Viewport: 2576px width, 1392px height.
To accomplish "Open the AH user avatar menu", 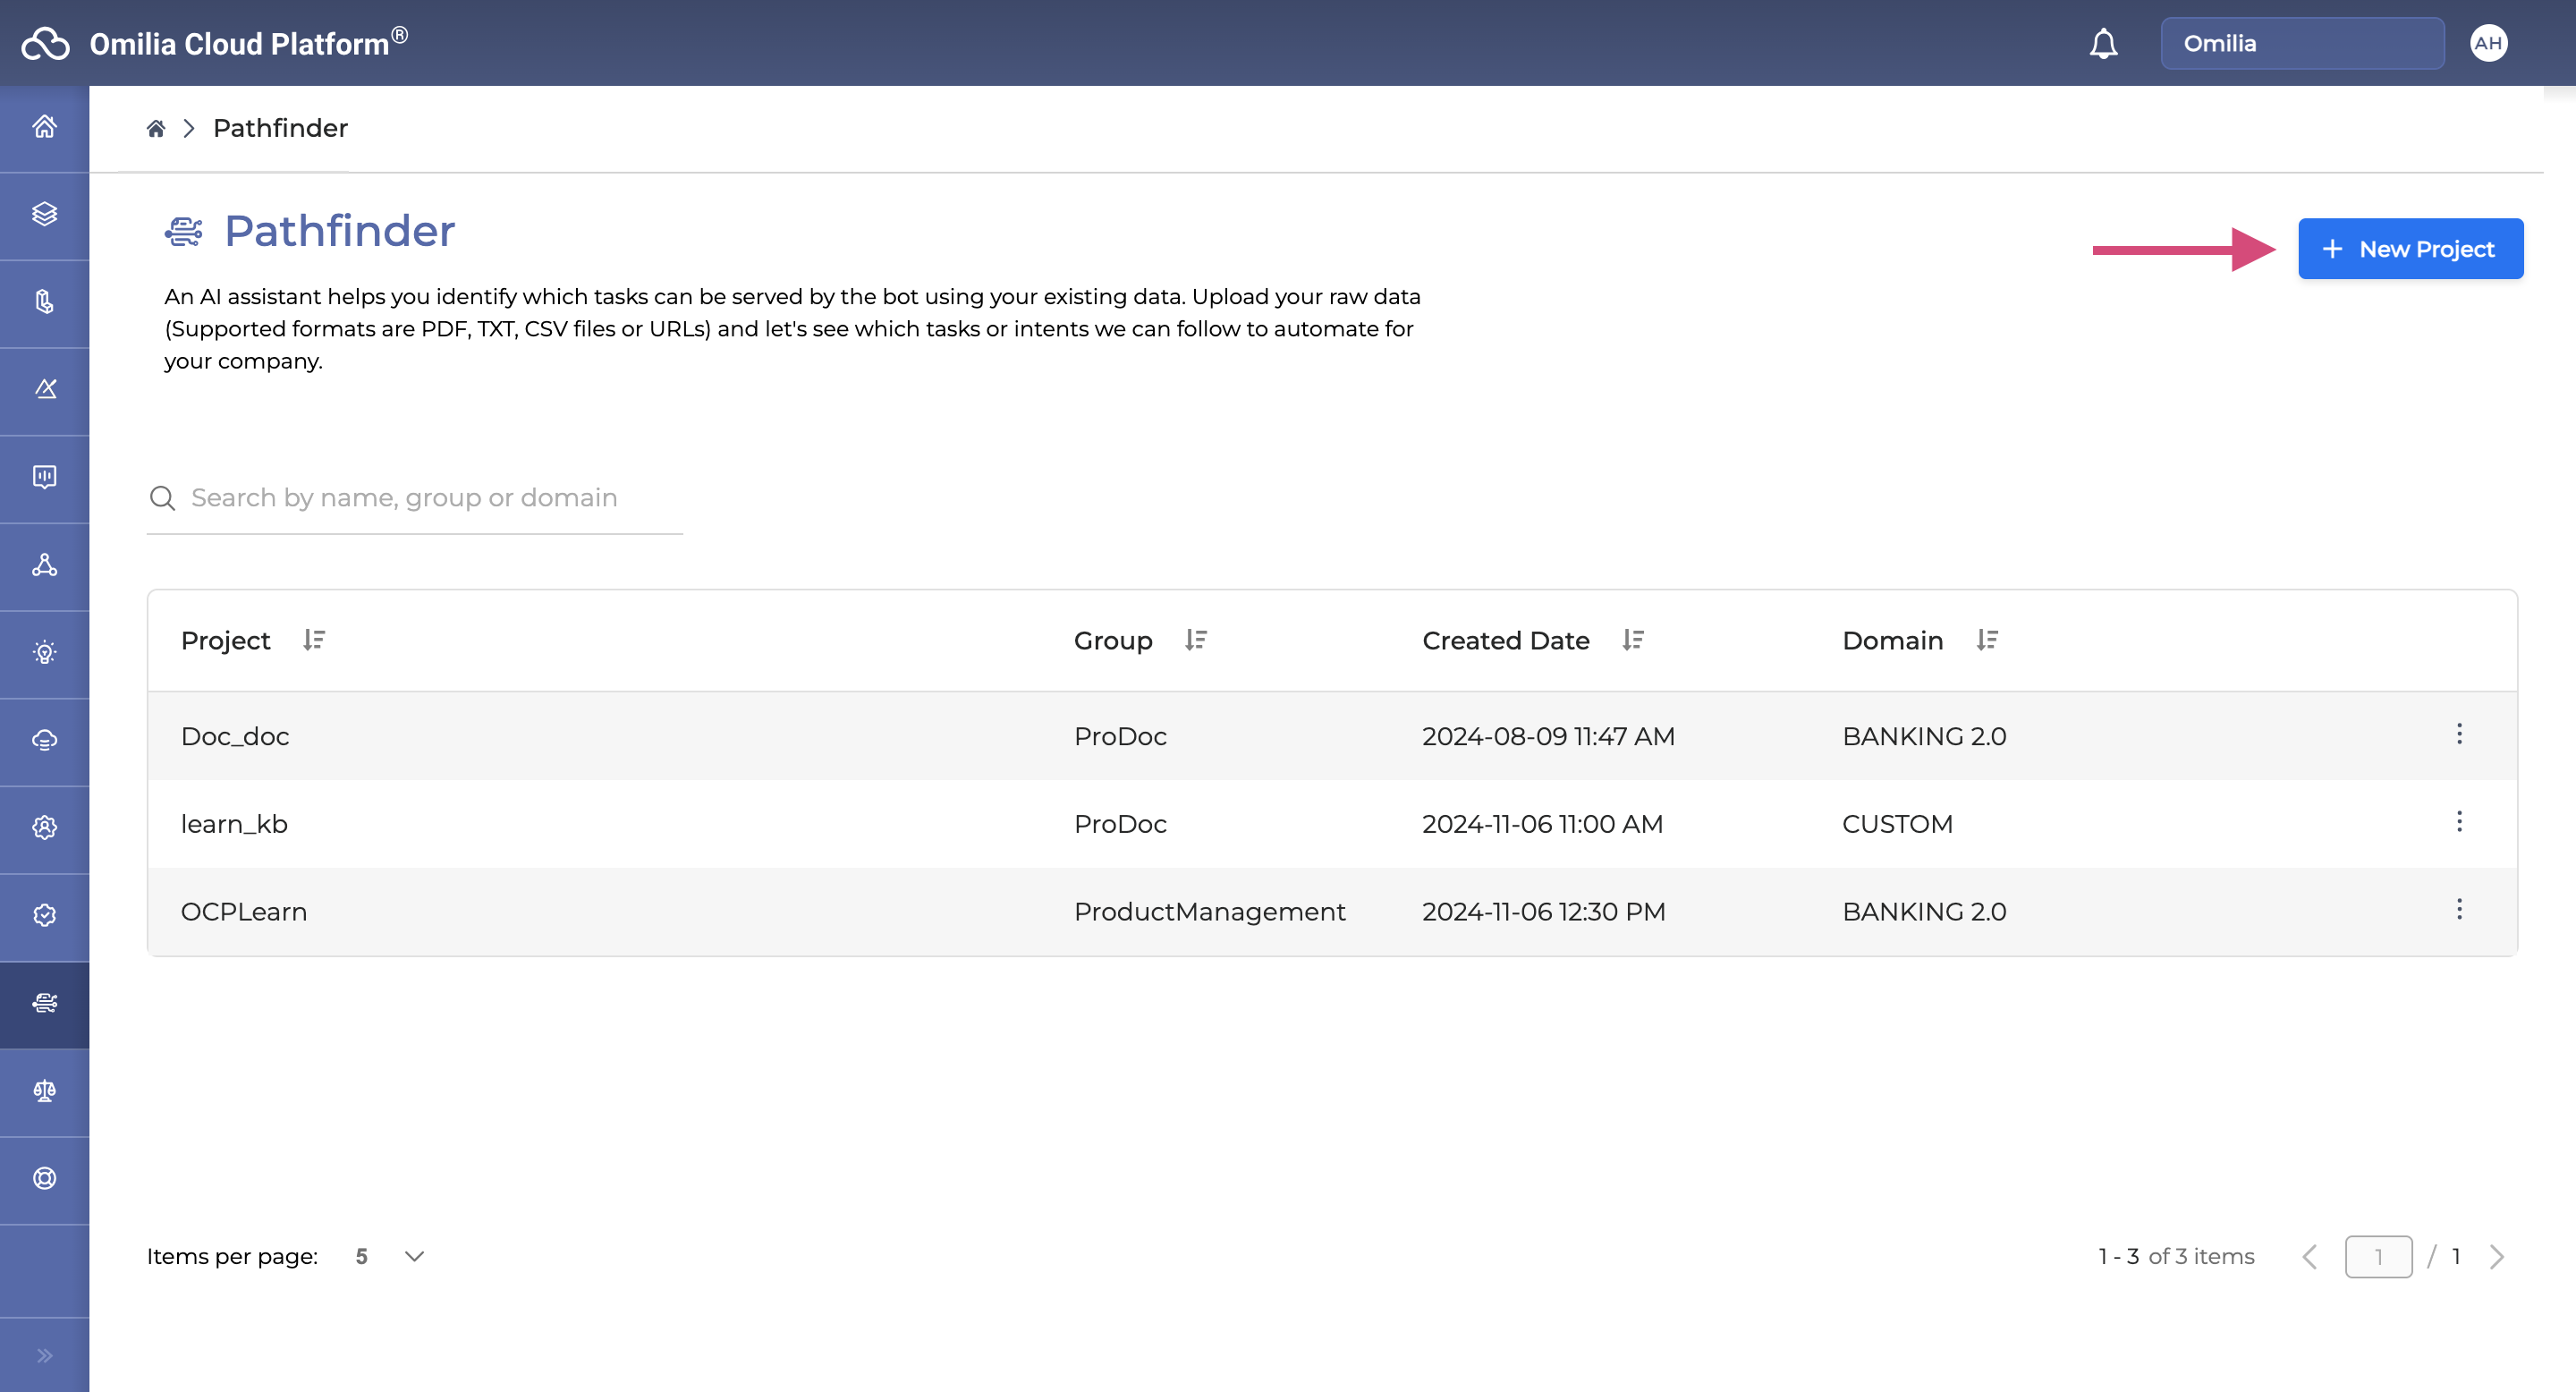I will pyautogui.click(x=2488, y=43).
